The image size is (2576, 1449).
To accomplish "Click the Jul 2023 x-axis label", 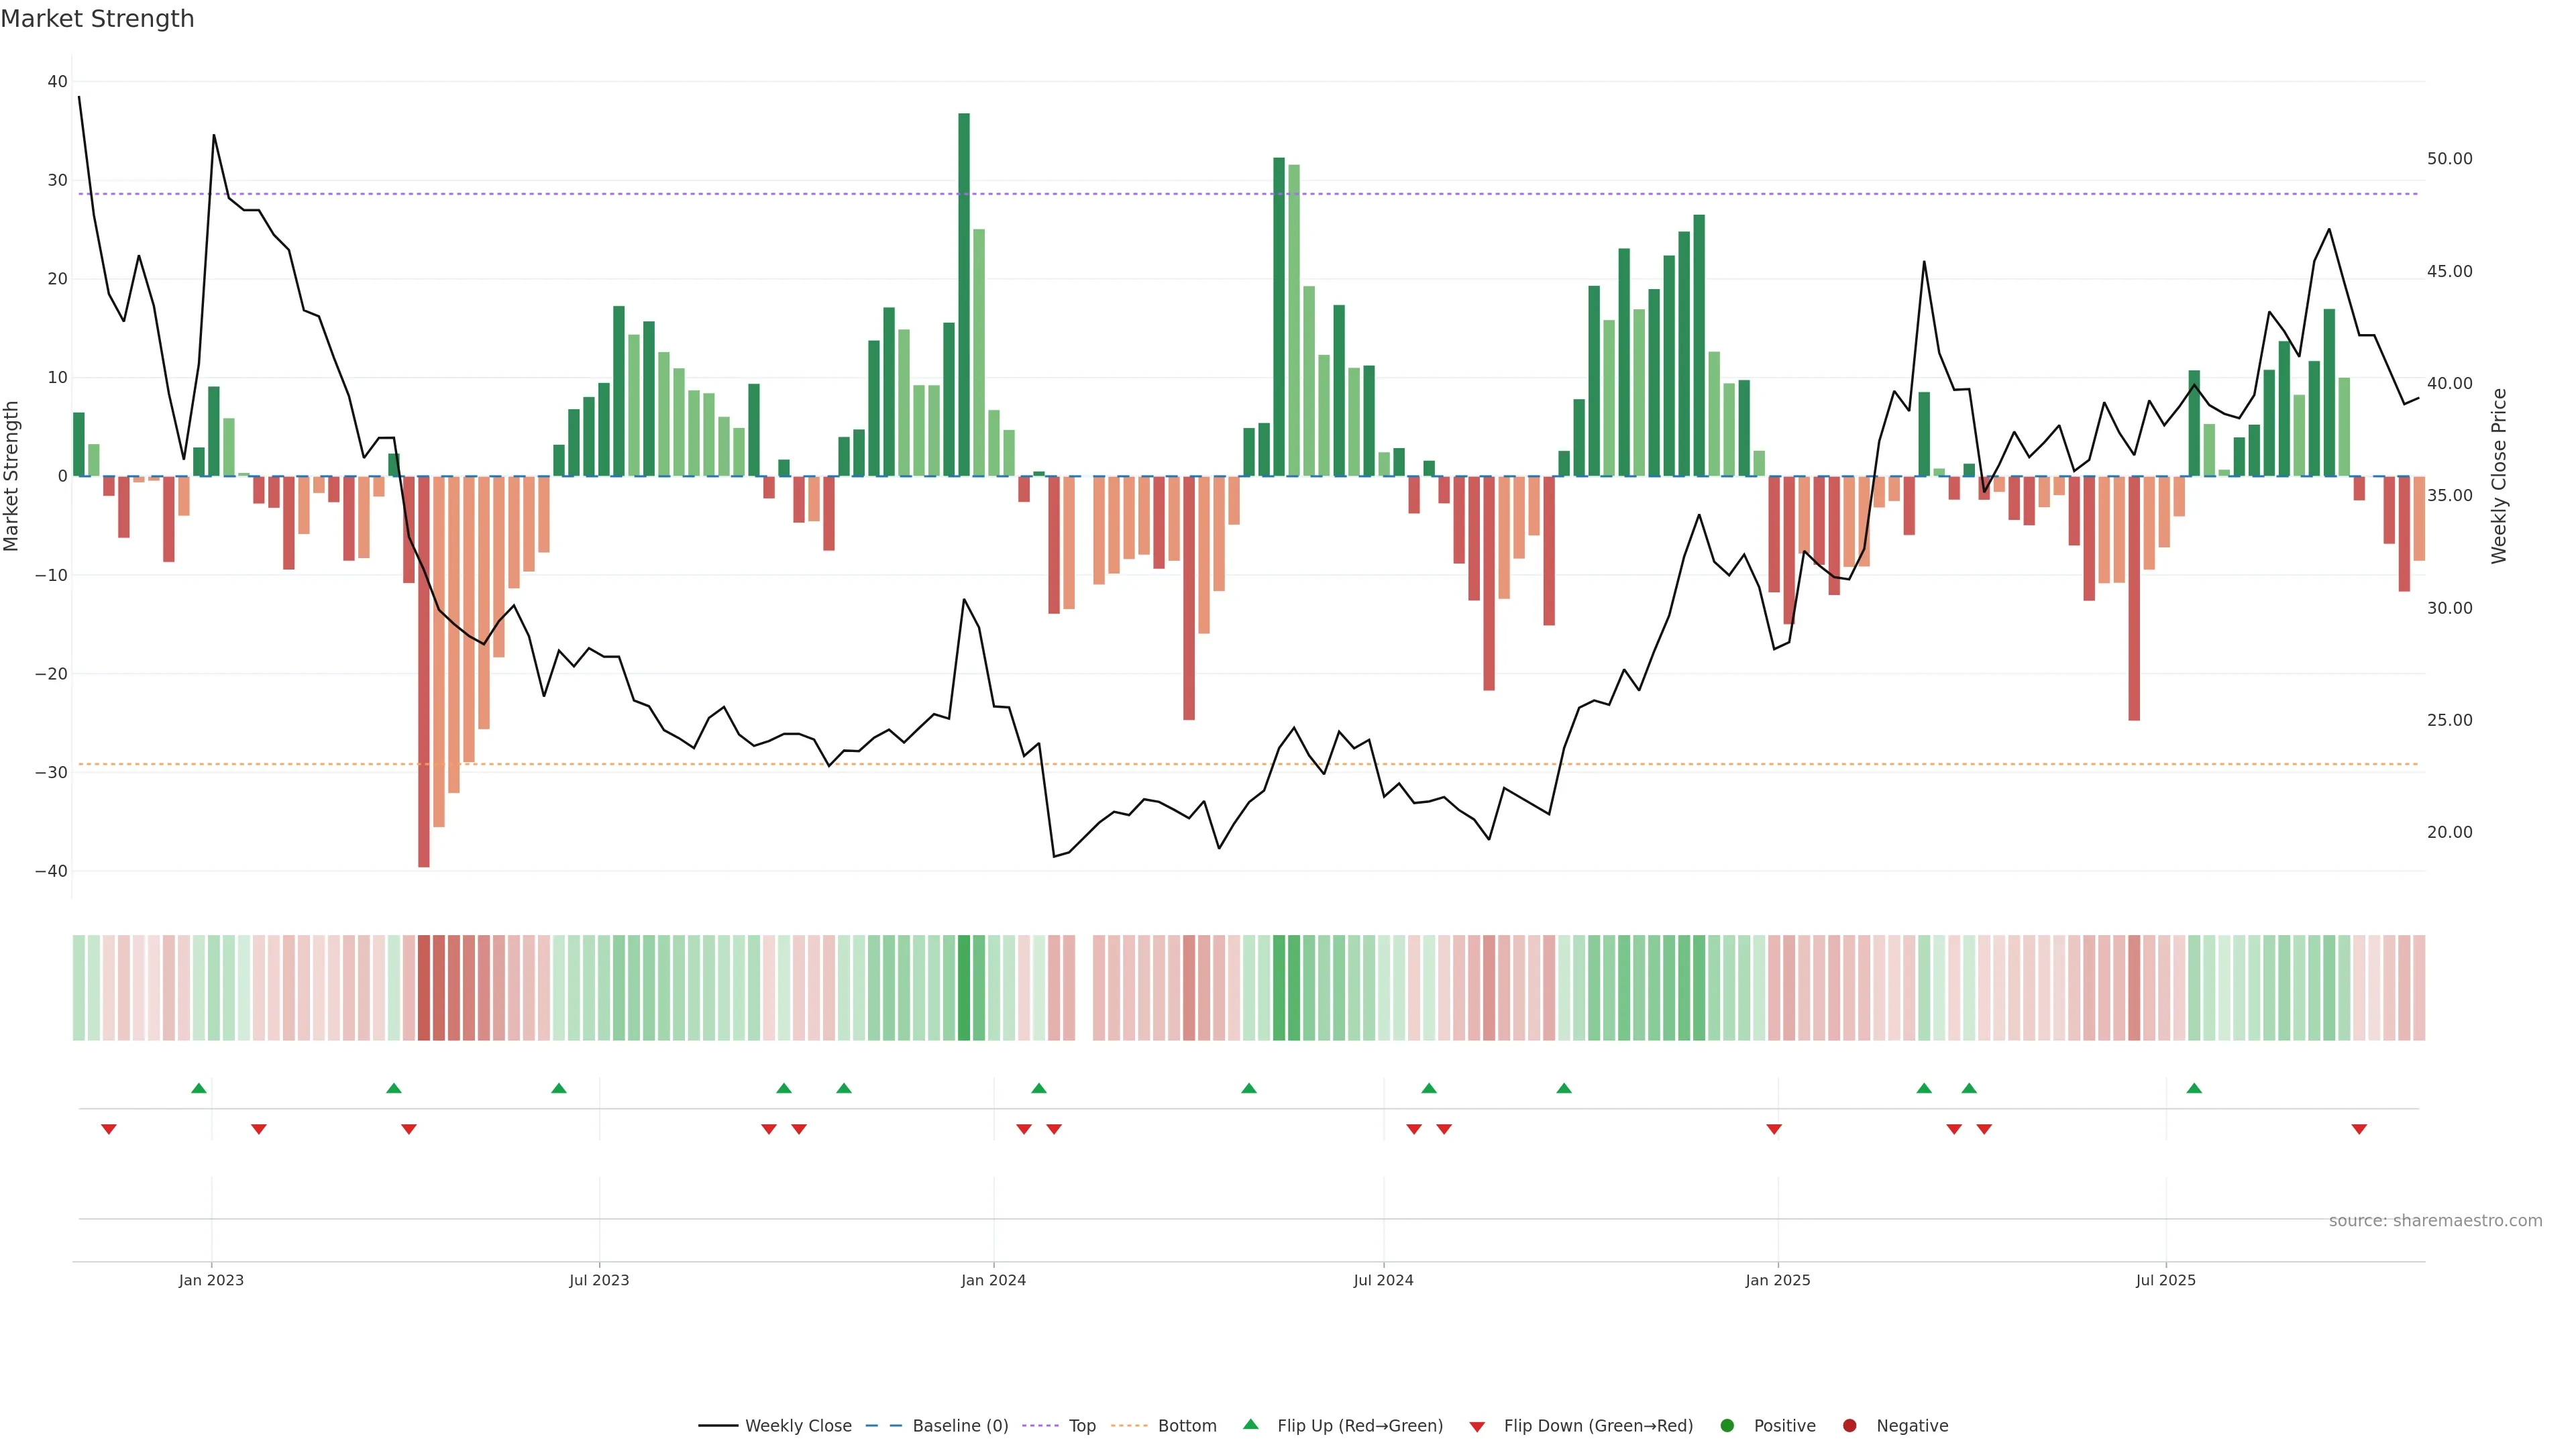I will (599, 1280).
